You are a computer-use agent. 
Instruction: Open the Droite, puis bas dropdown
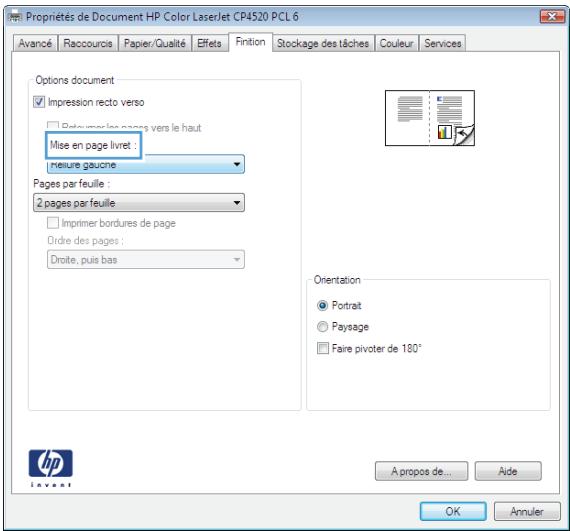coord(146,260)
